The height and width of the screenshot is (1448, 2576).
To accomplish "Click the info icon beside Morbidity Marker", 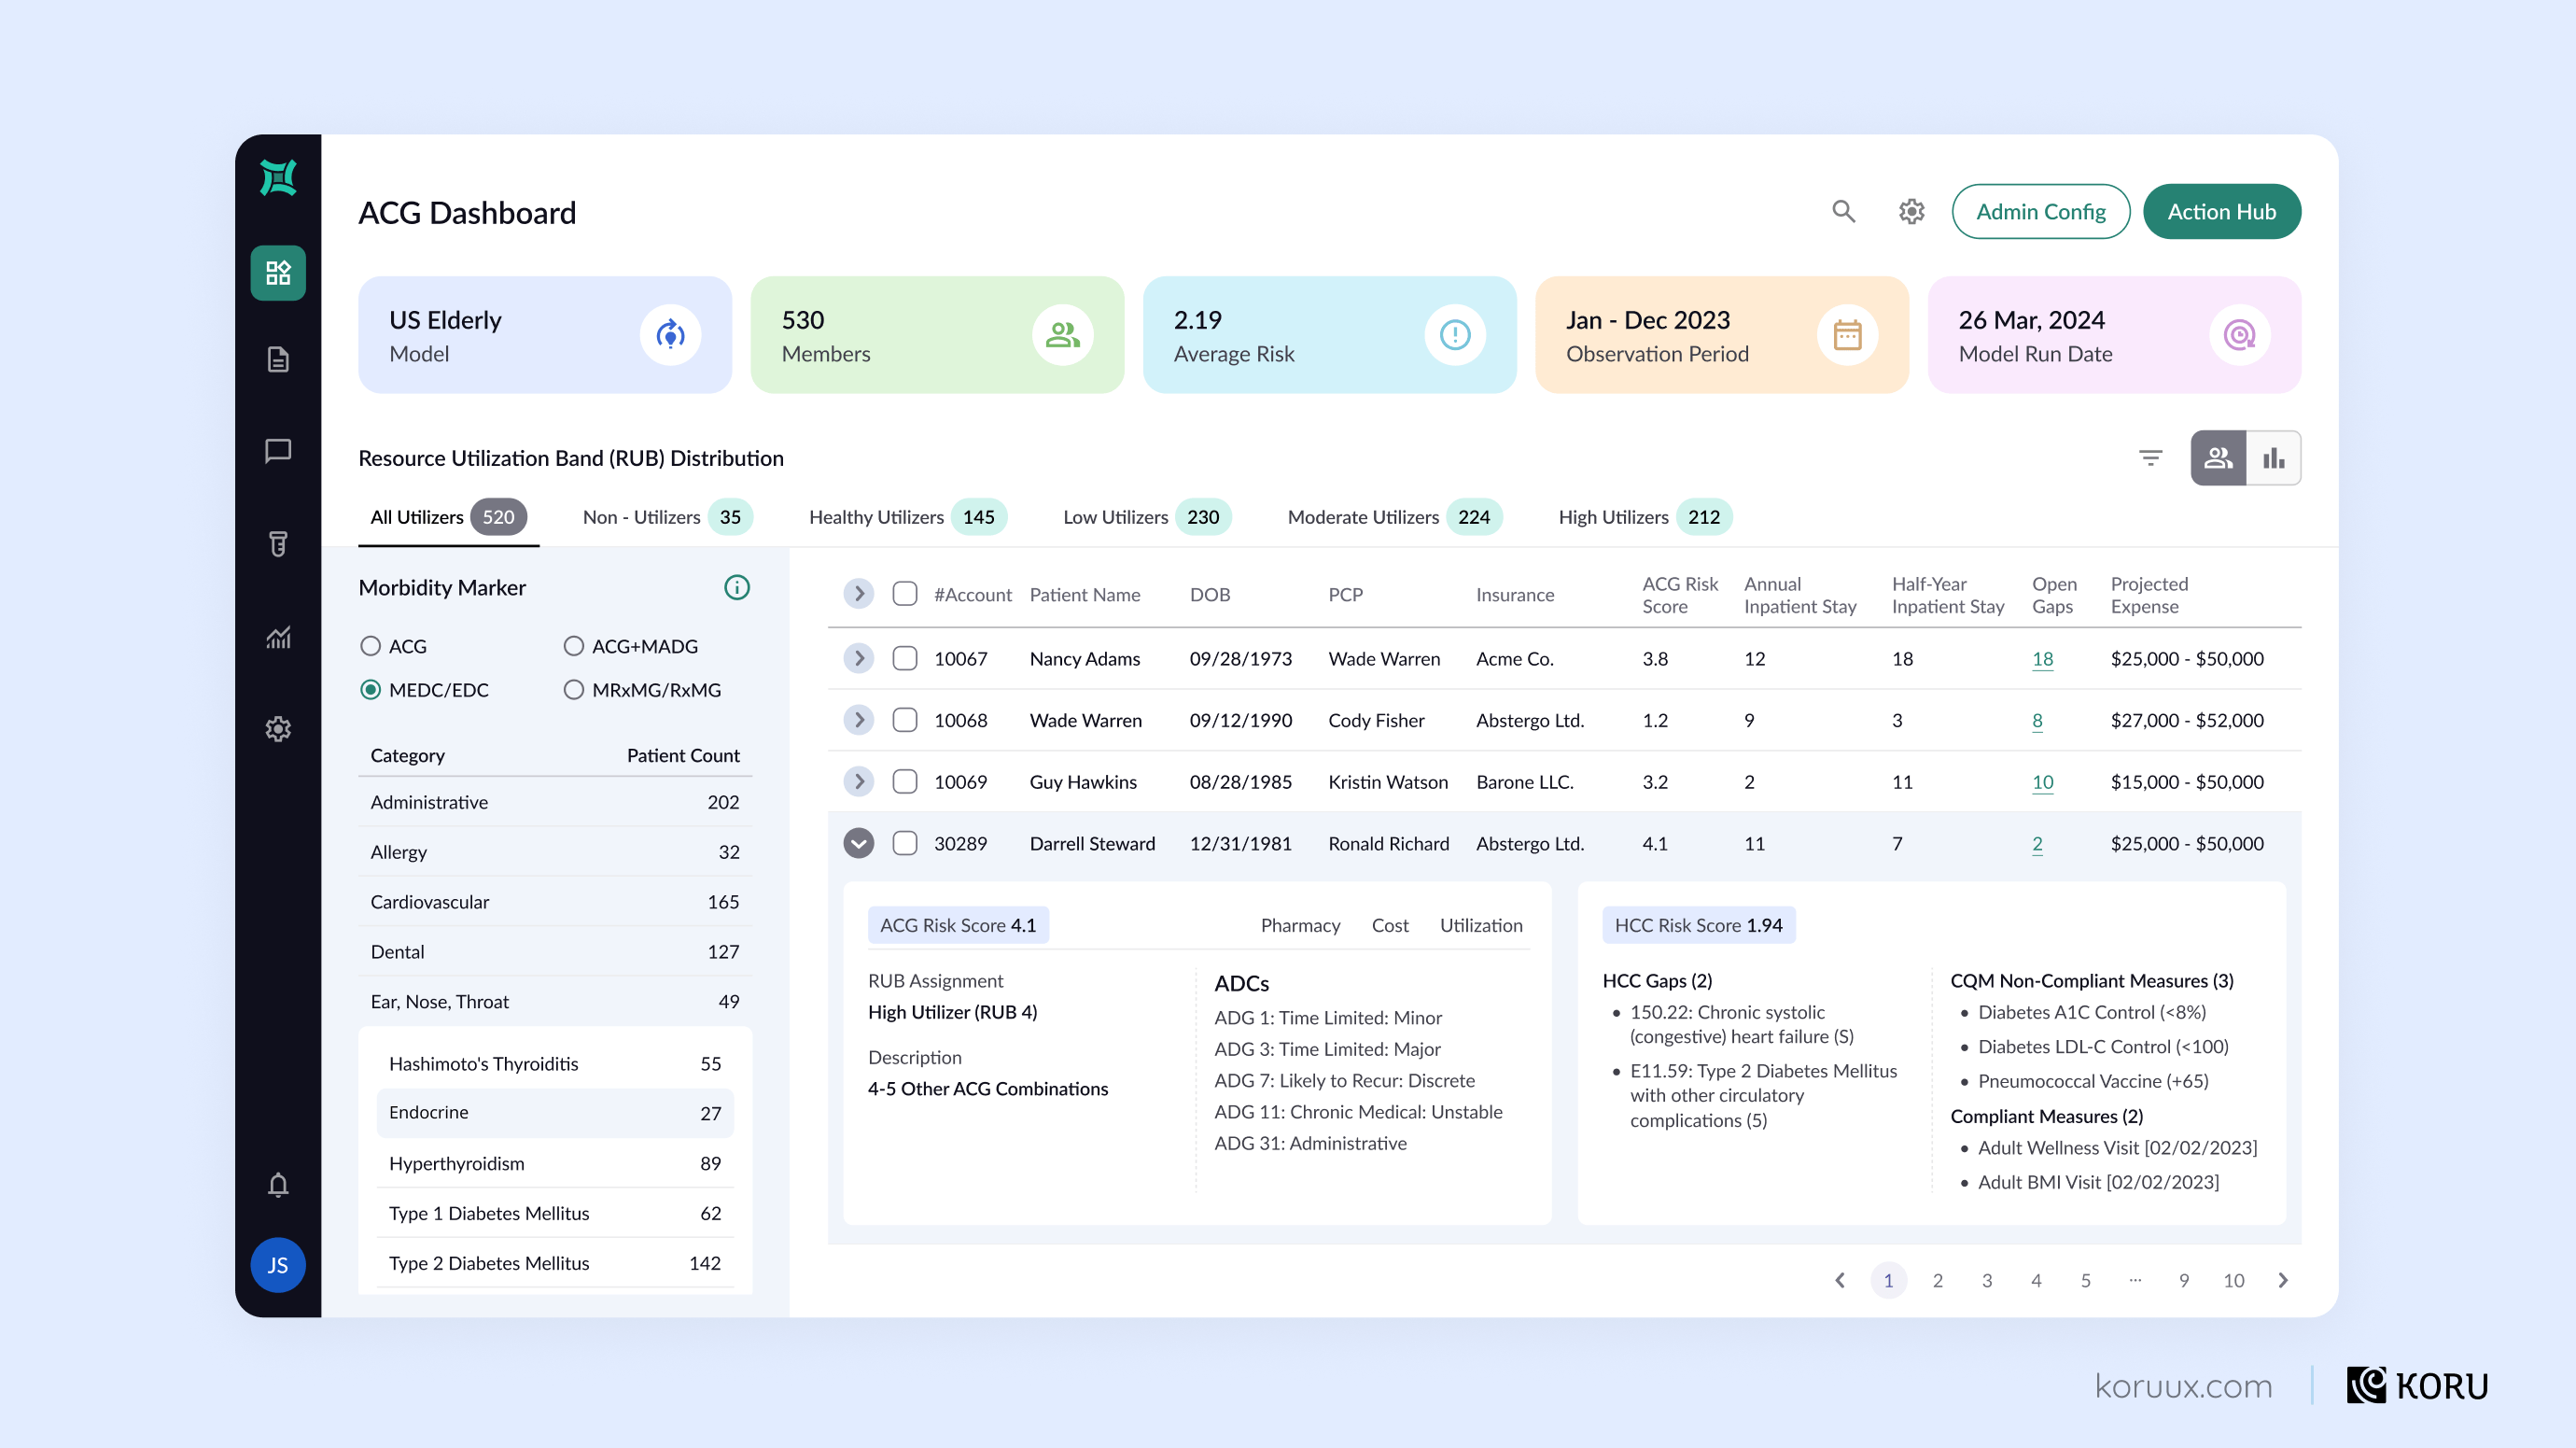I will click(737, 587).
